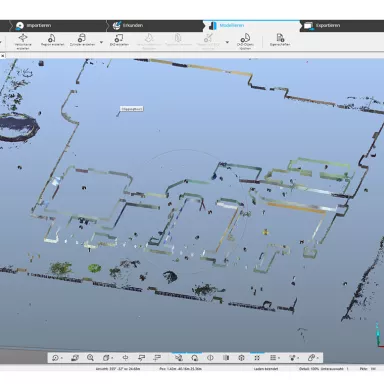Click the 3D box icon in the bottom toolbar
384x384 pixels.
click(x=242, y=358)
